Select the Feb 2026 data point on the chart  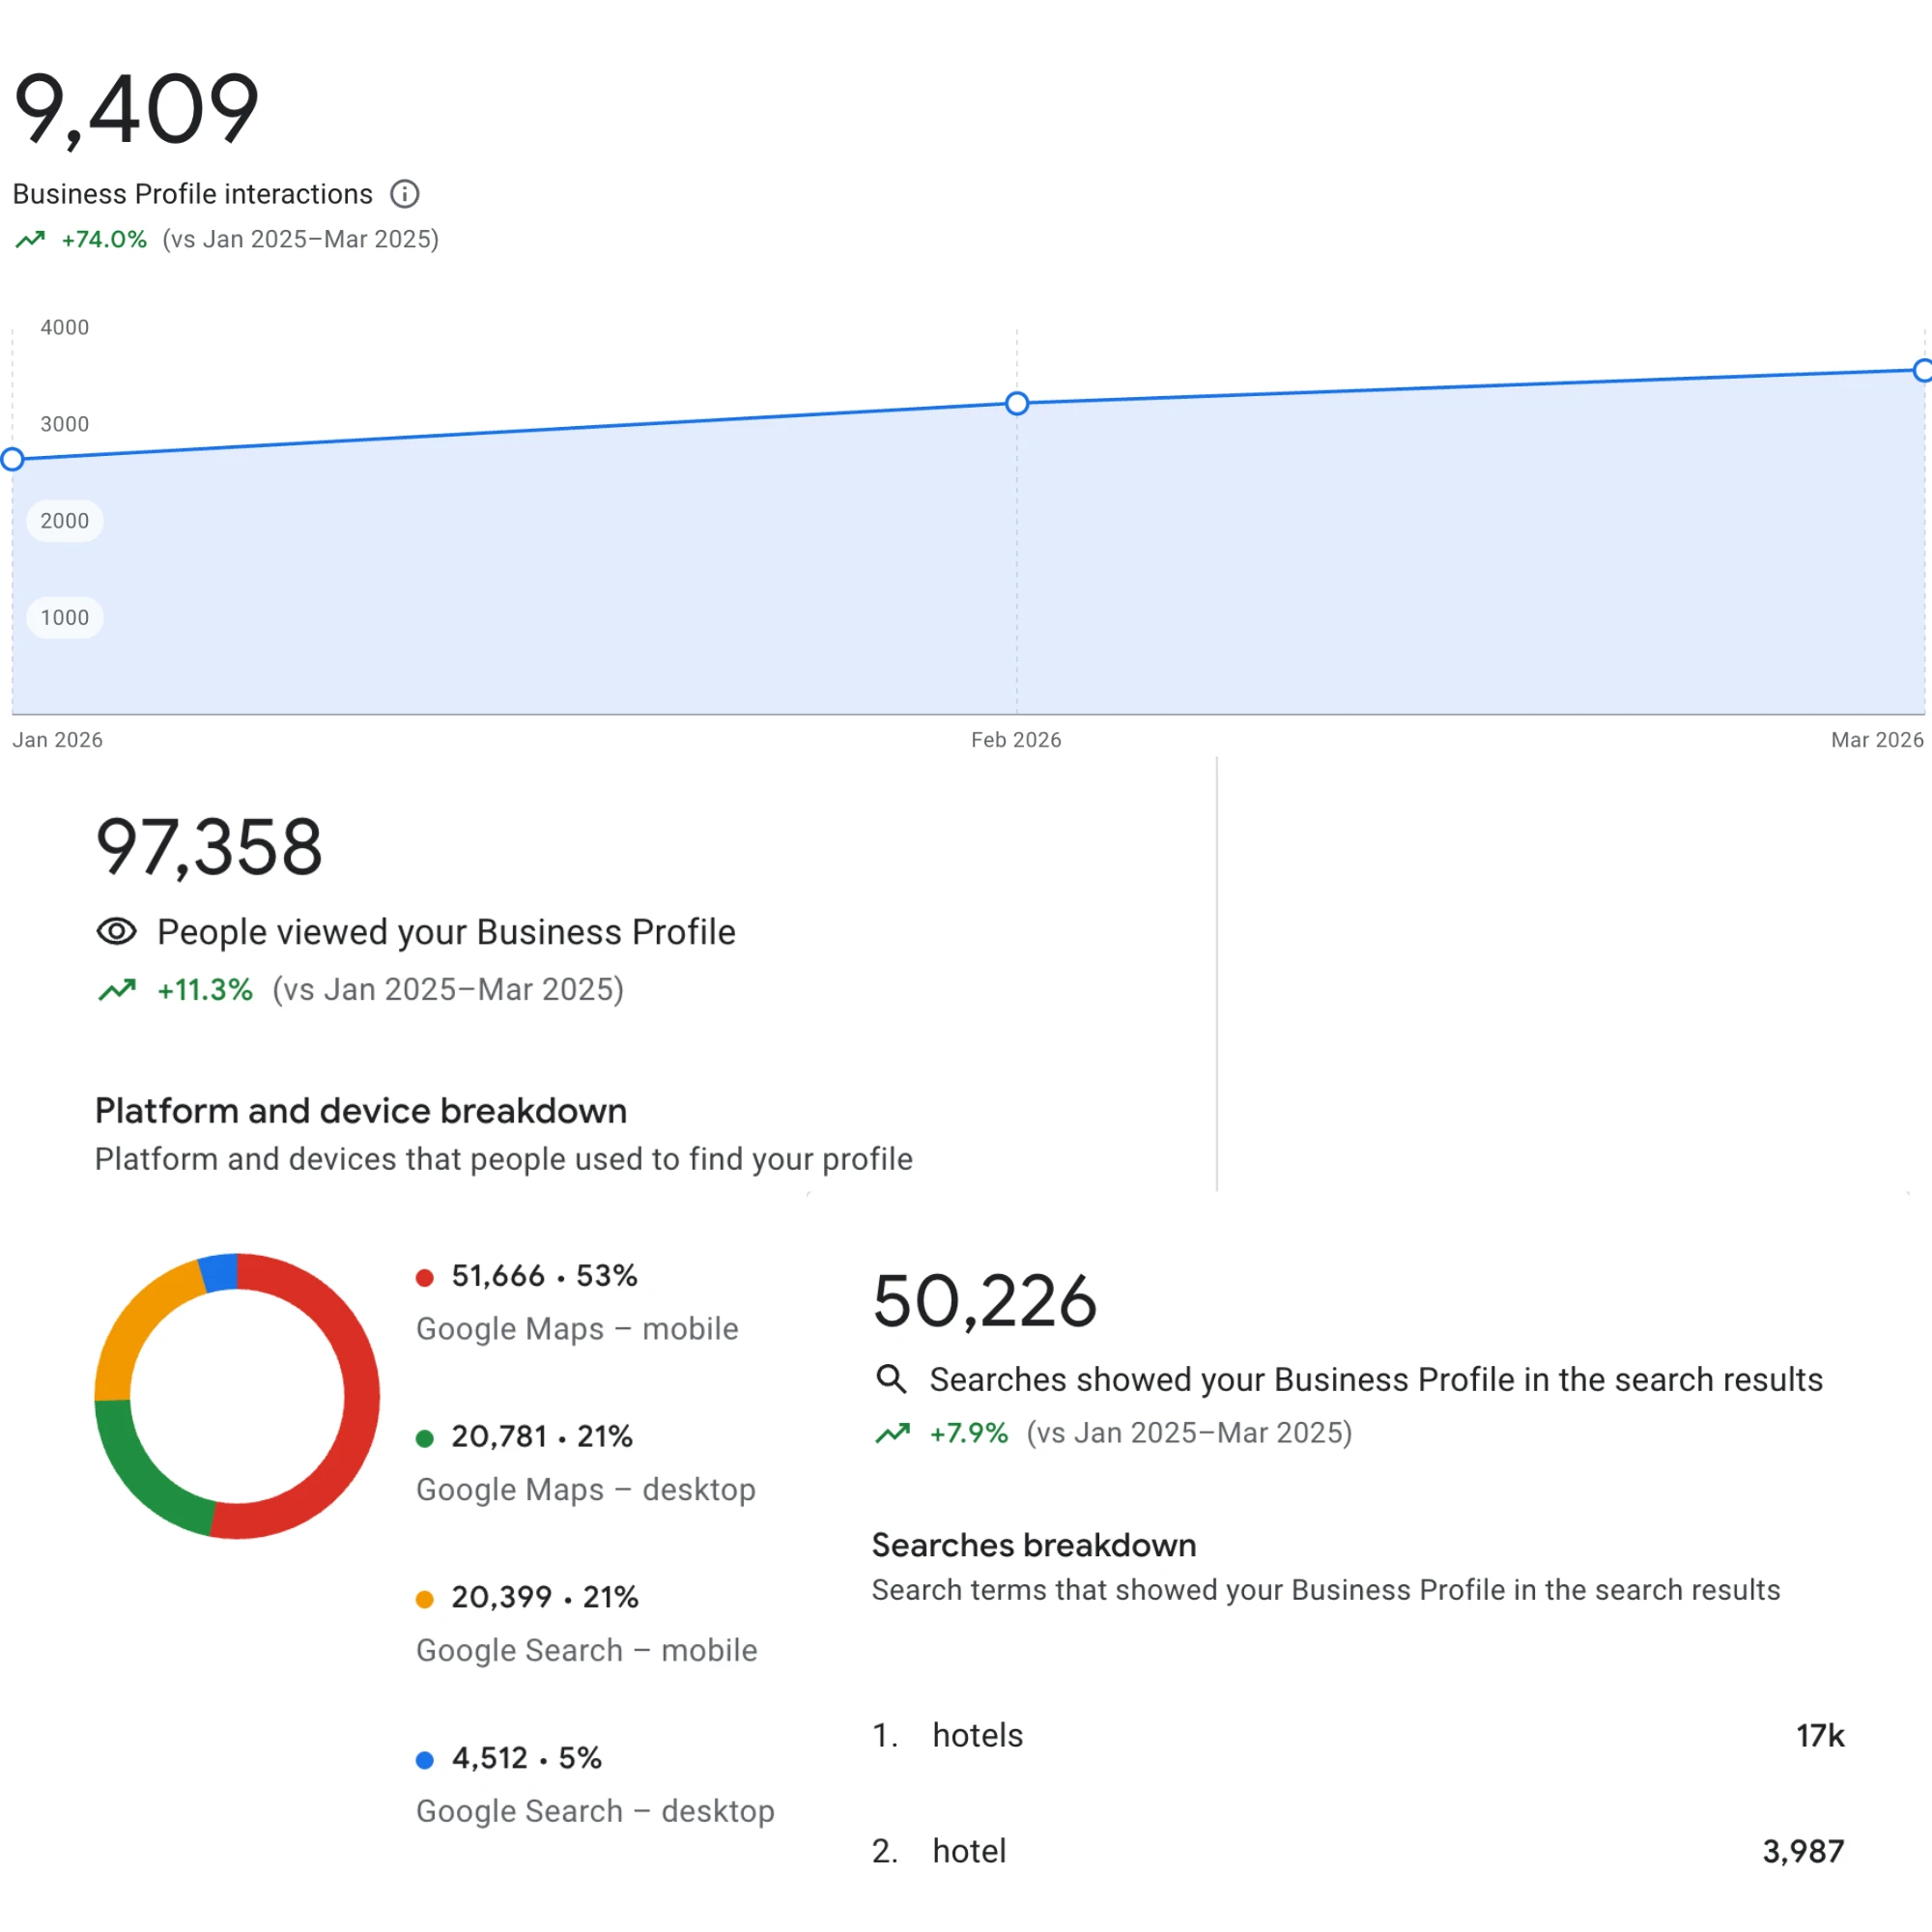tap(1017, 403)
